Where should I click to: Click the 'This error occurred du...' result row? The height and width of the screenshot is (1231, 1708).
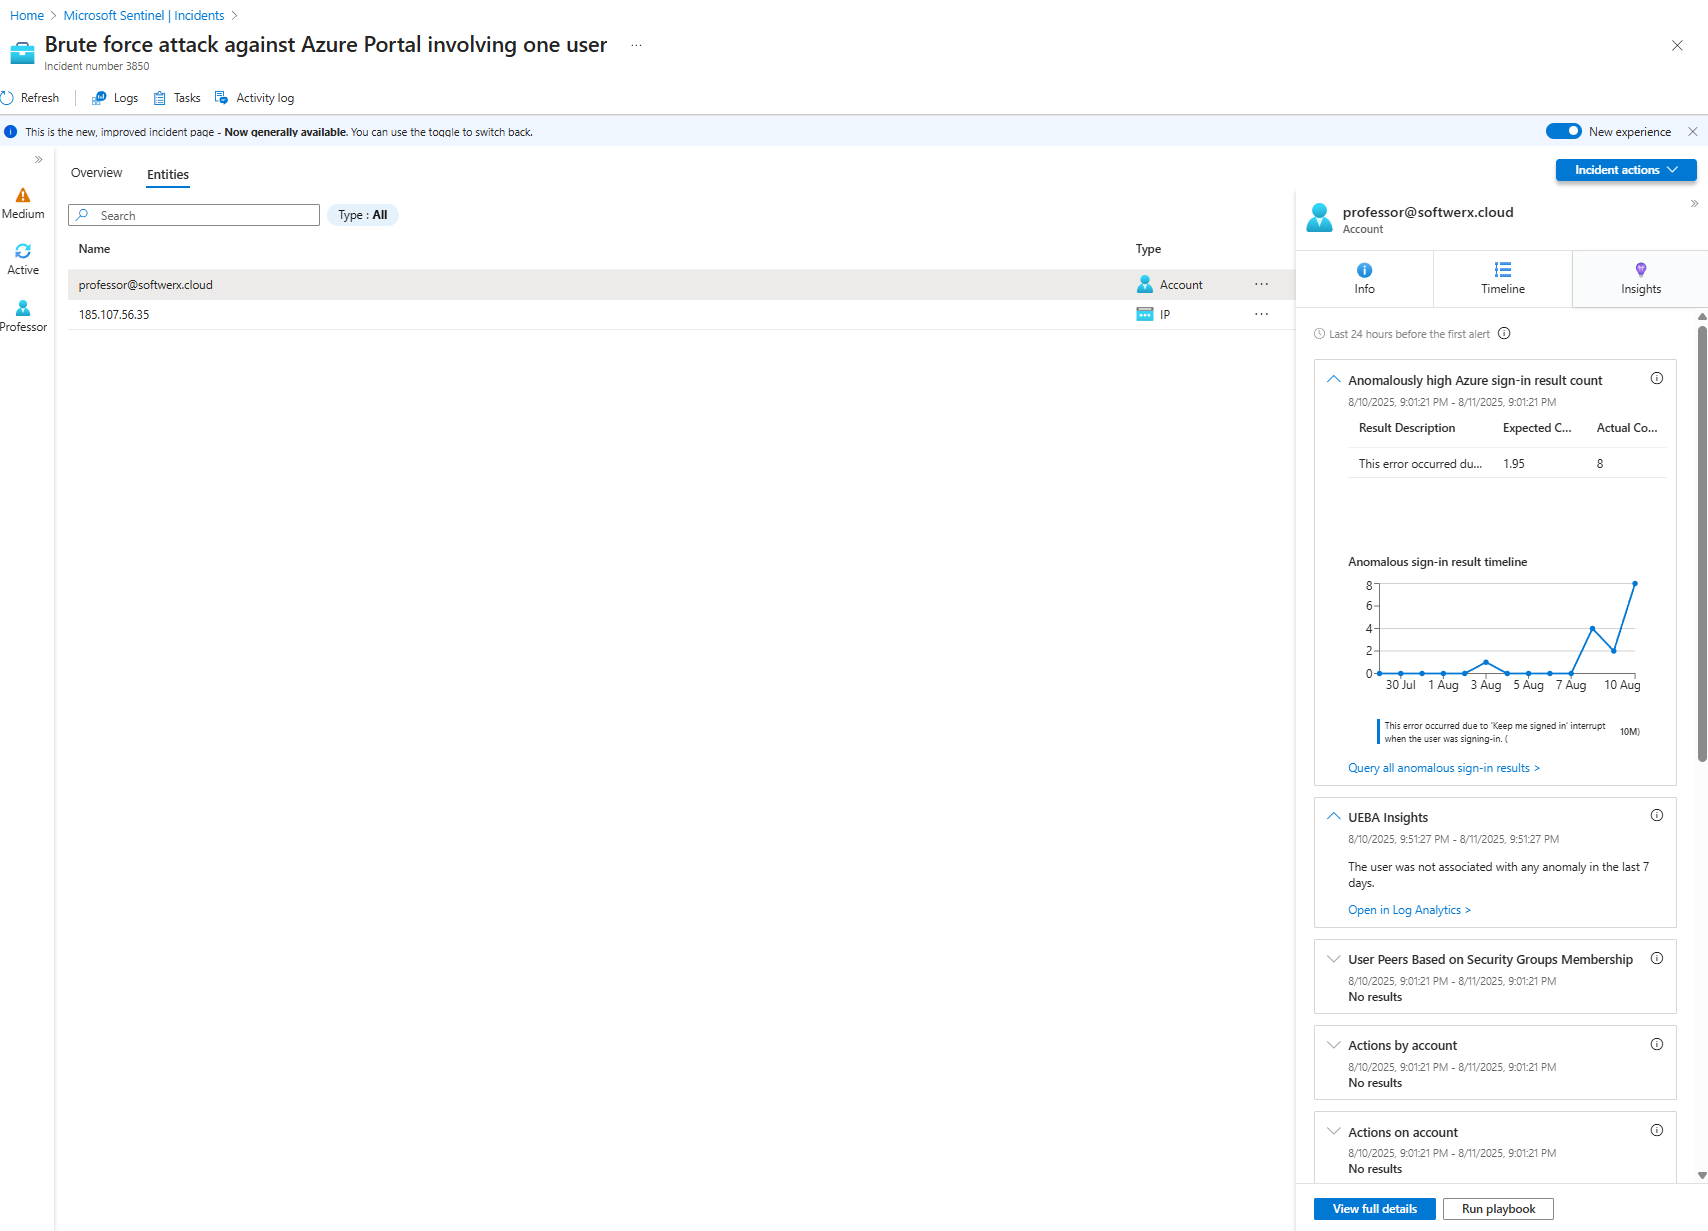[1507, 464]
